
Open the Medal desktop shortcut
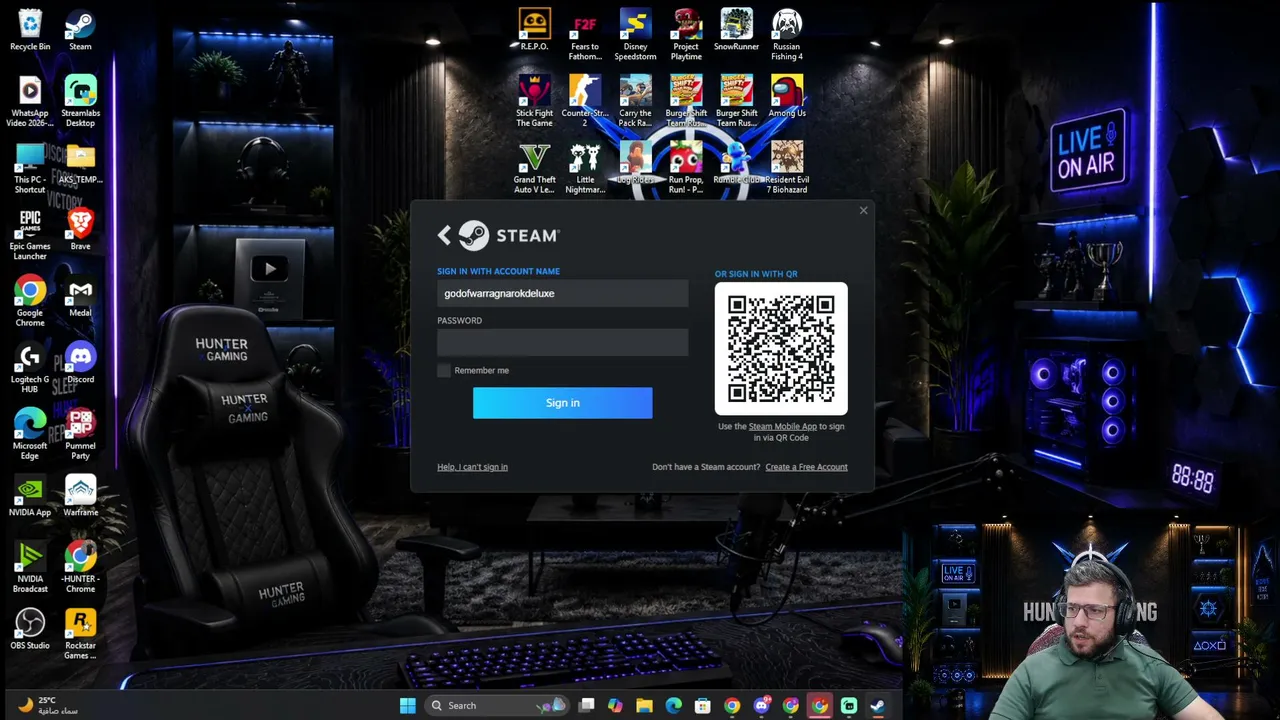point(80,296)
